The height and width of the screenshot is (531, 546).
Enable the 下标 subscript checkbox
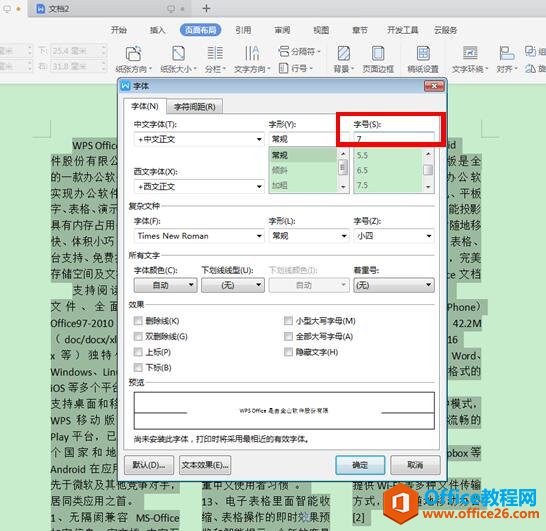138,367
